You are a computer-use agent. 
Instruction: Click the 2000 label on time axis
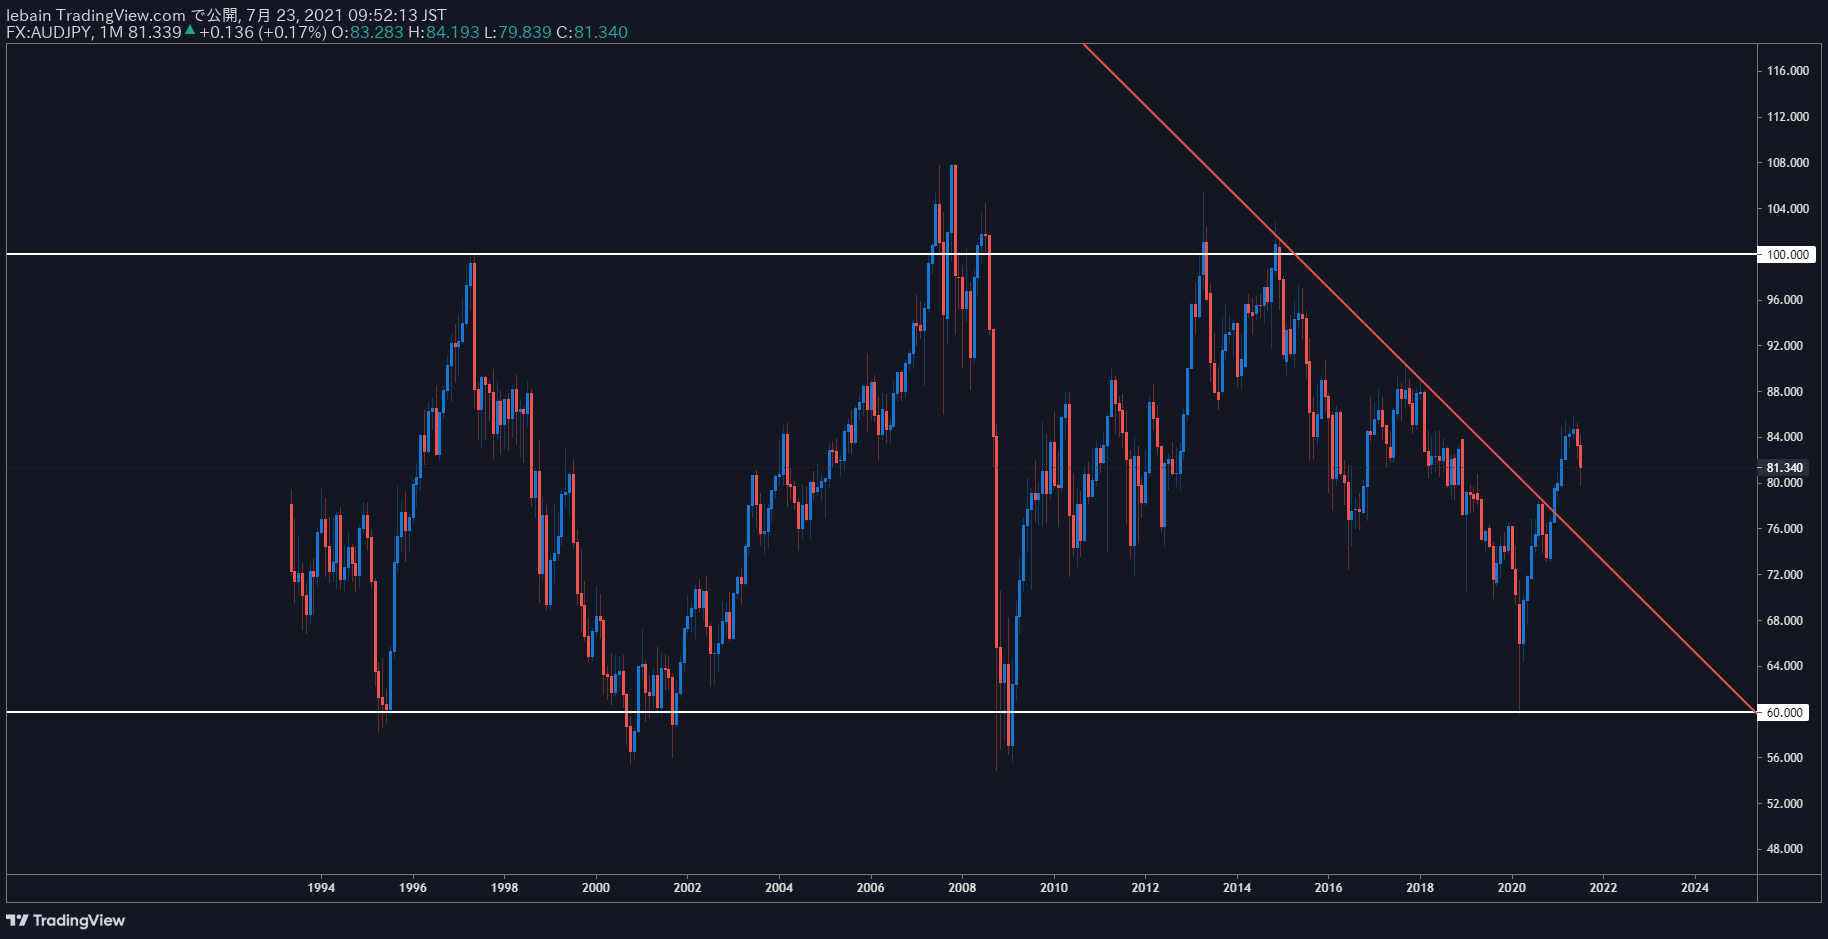coord(596,888)
